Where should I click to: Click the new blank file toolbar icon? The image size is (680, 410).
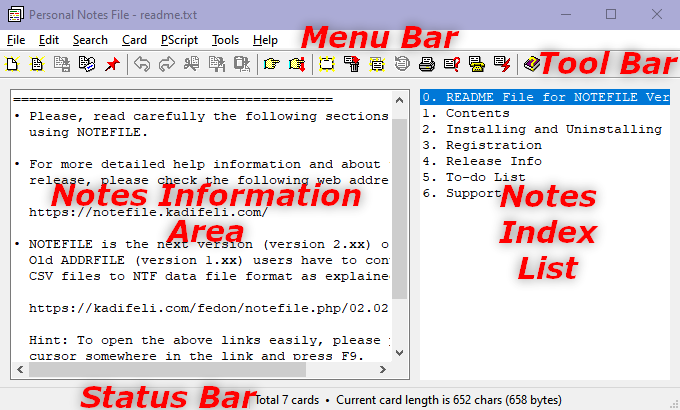click(x=13, y=64)
